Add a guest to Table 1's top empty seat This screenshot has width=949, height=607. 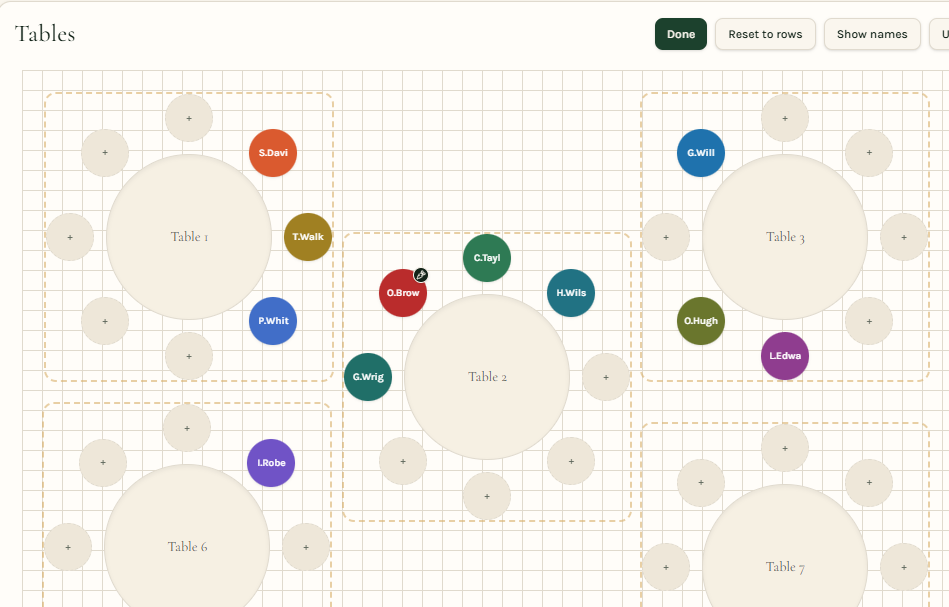pos(189,118)
